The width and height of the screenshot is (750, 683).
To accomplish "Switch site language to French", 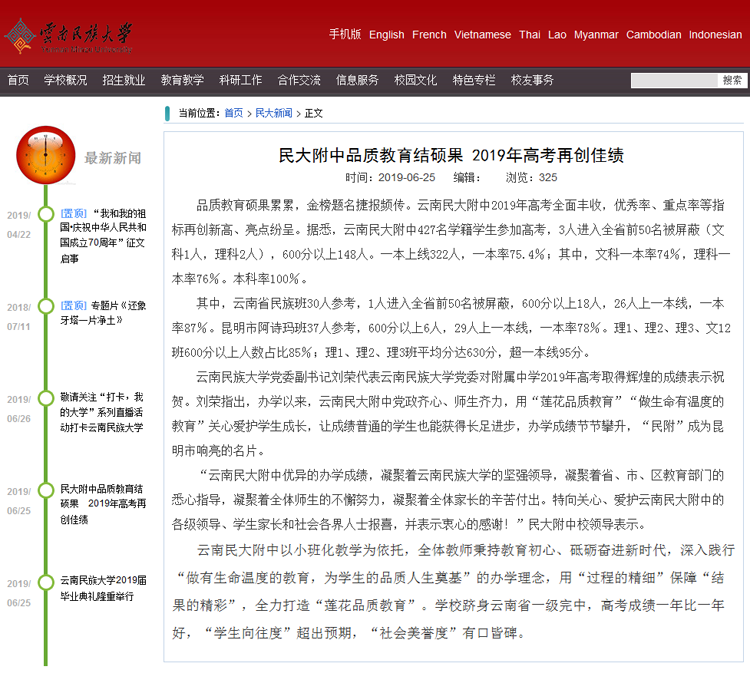I will coord(429,35).
